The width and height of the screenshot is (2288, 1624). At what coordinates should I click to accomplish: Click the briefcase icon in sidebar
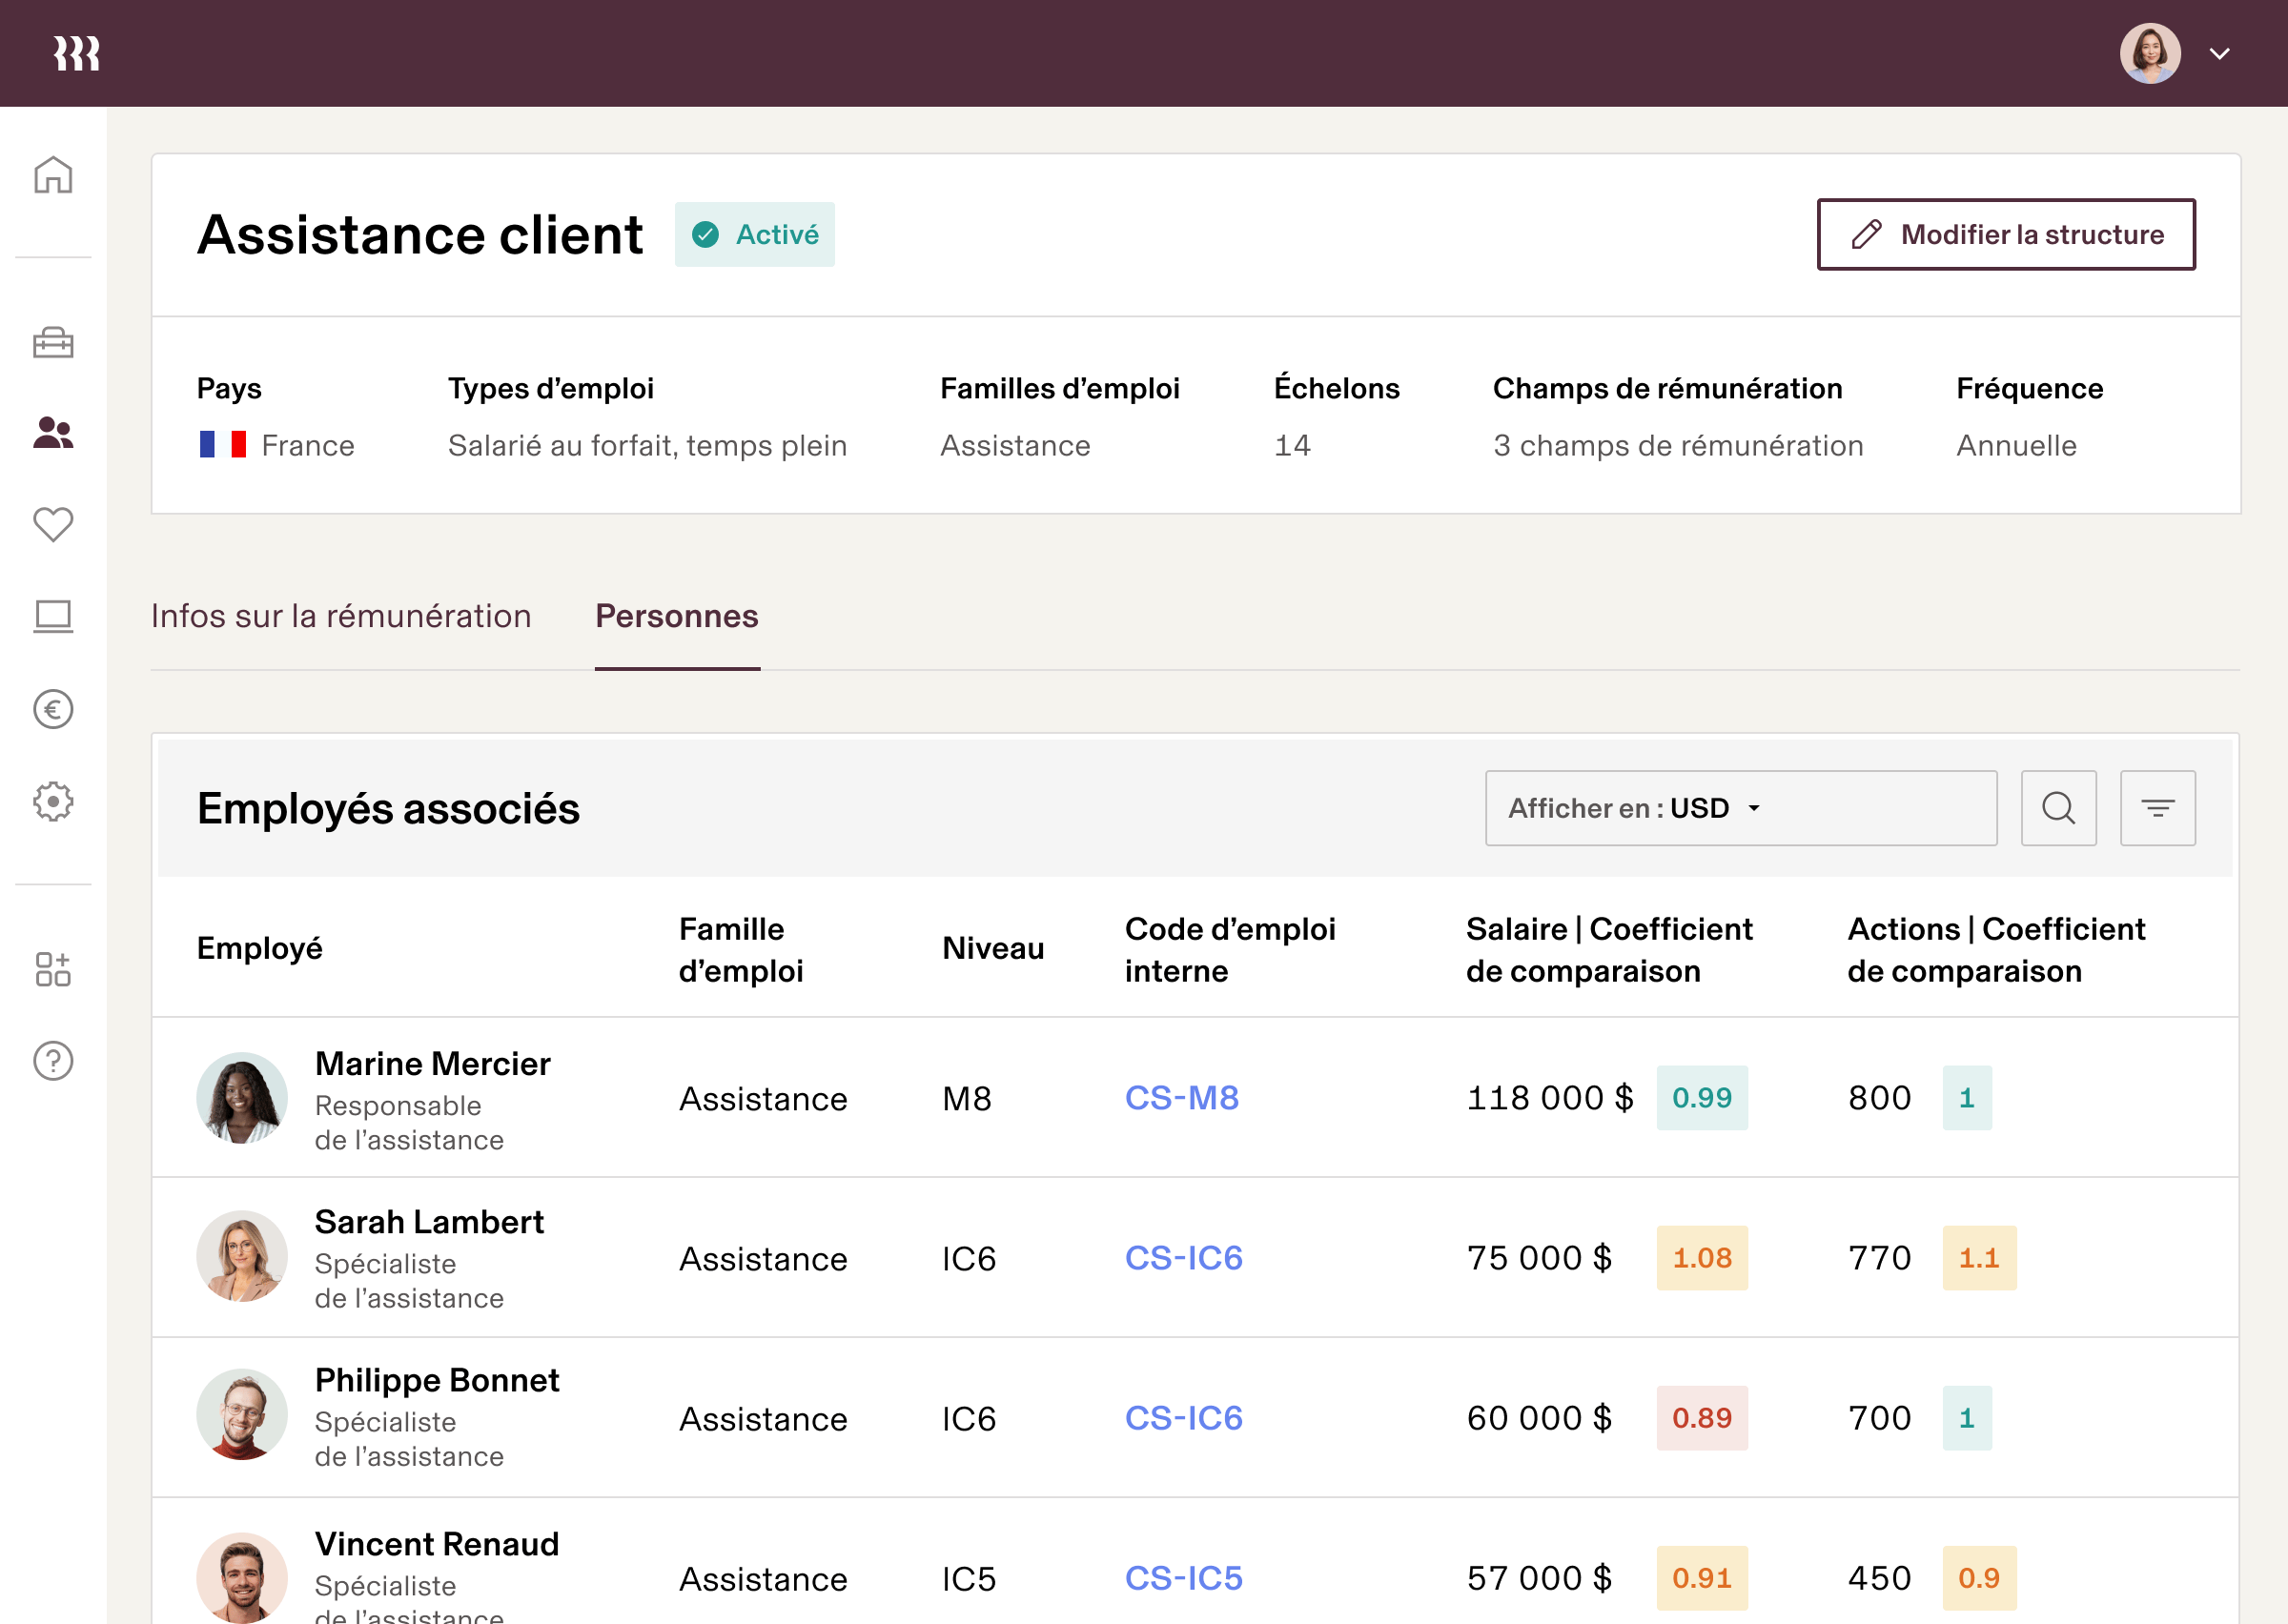point(53,343)
